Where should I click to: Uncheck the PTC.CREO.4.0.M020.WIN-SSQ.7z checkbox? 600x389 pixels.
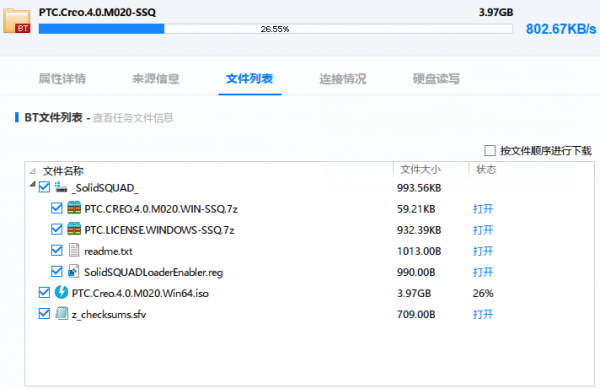[57, 208]
